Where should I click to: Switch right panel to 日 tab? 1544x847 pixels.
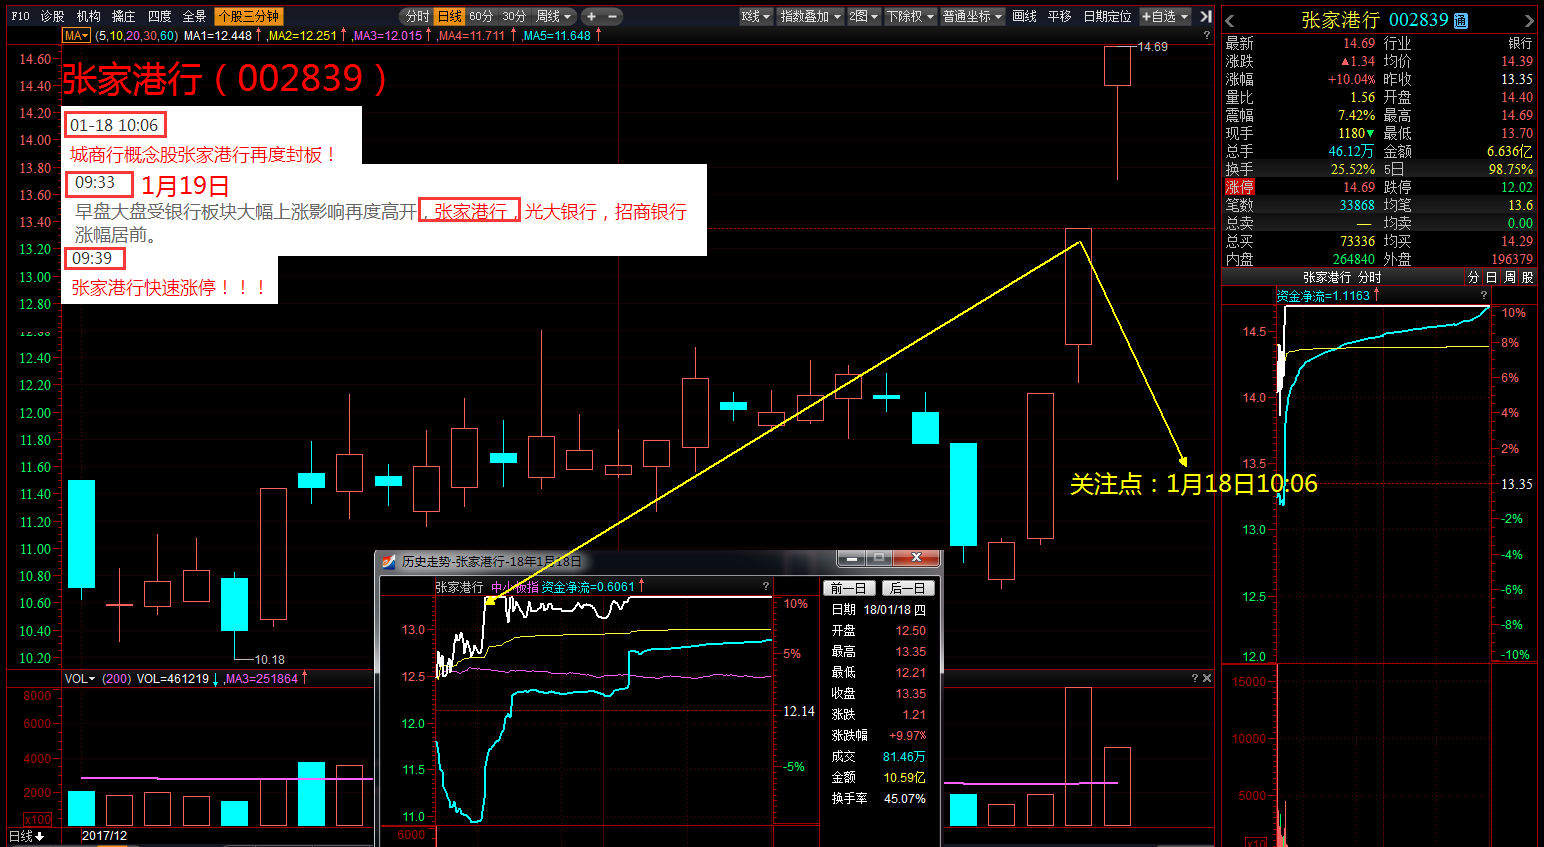click(1491, 277)
